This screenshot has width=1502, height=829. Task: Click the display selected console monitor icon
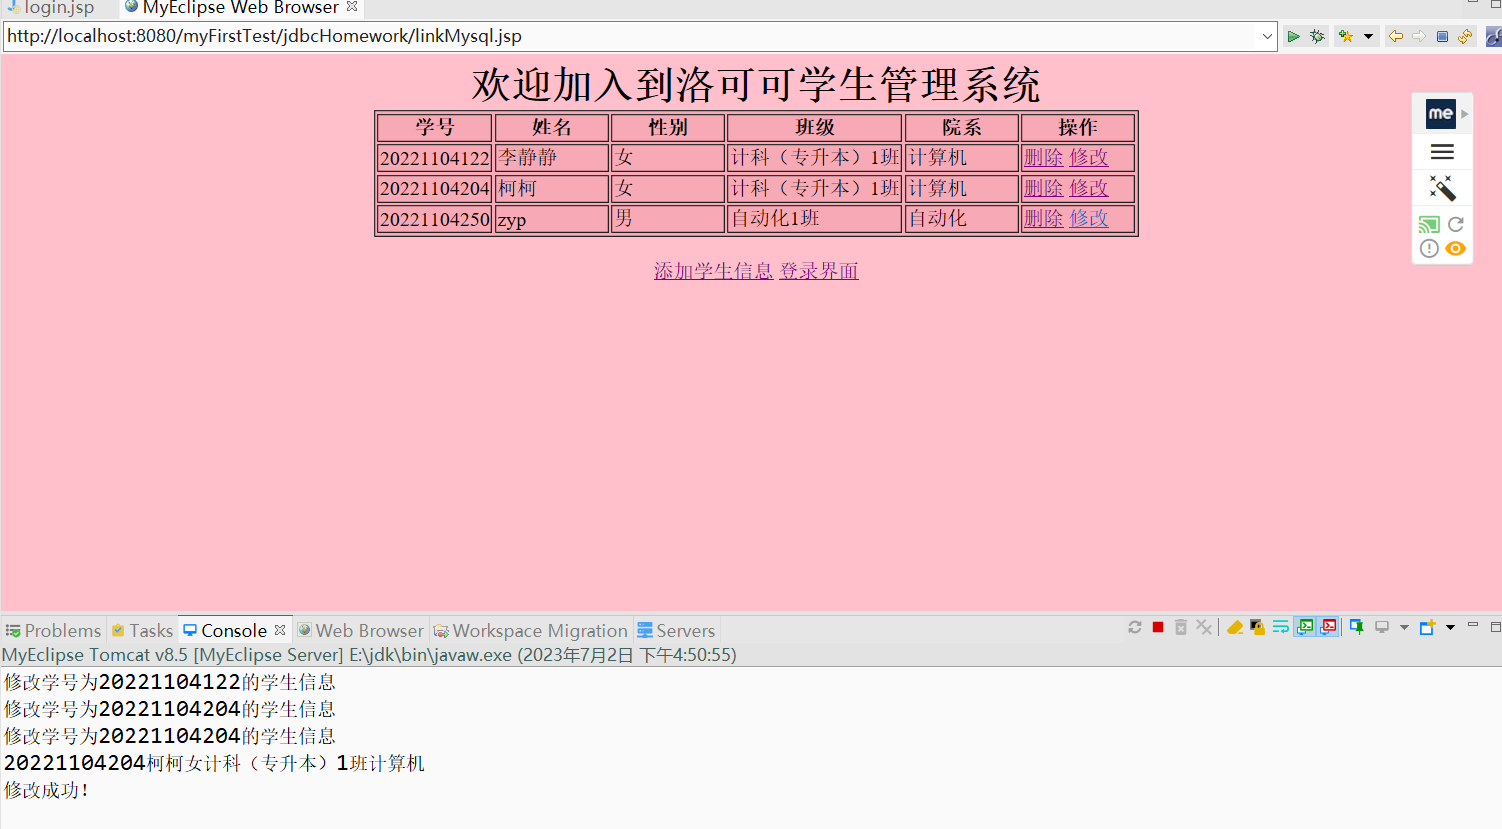click(1382, 627)
